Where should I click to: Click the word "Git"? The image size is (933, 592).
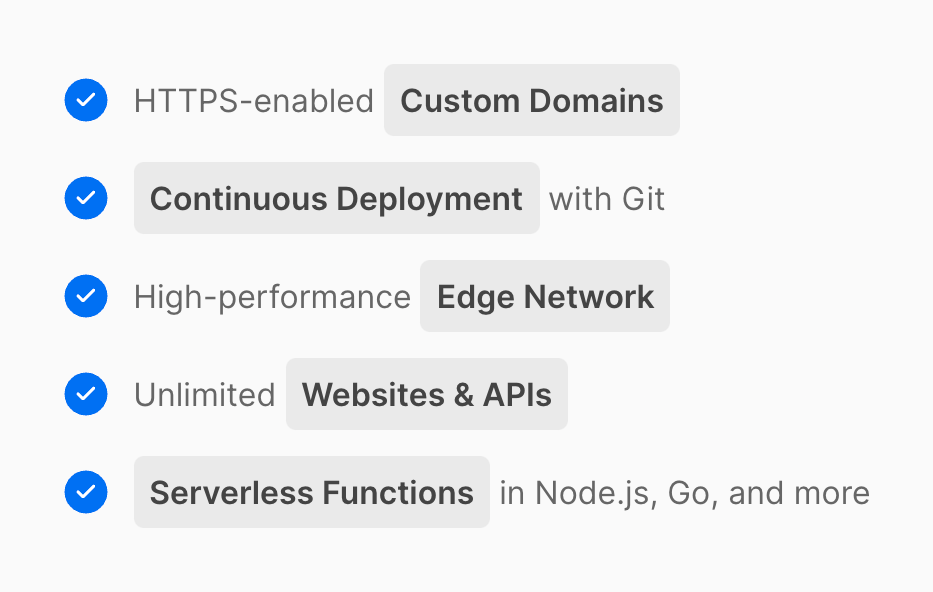[643, 199]
